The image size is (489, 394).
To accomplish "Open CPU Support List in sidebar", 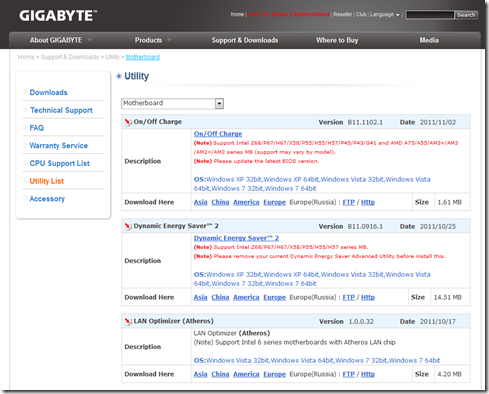I will (x=60, y=163).
